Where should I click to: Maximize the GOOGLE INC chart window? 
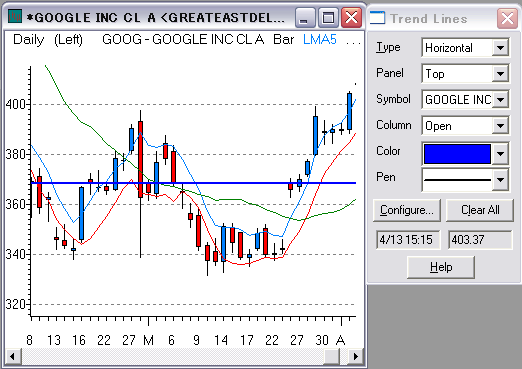(328, 17)
